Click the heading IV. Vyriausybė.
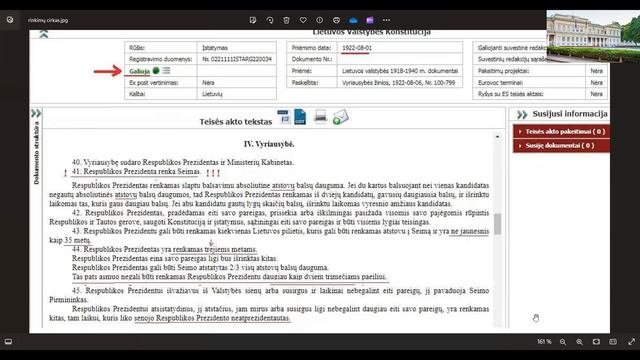Screen dimensions: 640x360 point(269,144)
